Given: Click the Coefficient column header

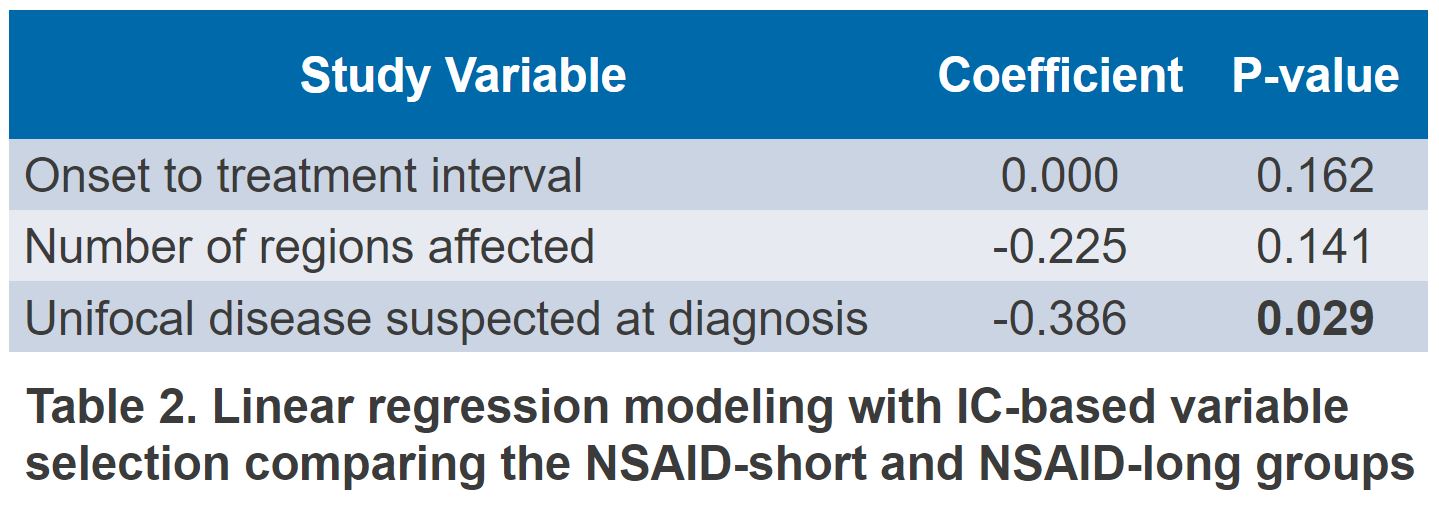Looking at the screenshot, I should 1060,76.
